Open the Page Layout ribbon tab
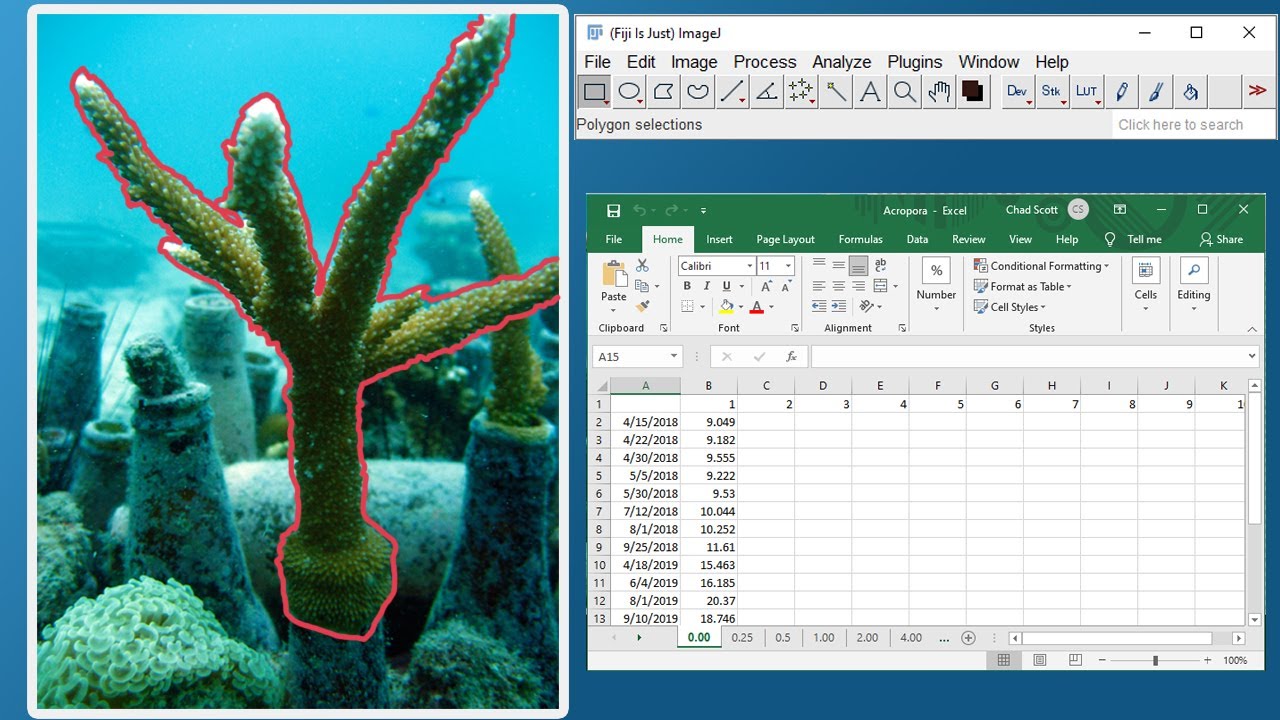 pos(785,240)
